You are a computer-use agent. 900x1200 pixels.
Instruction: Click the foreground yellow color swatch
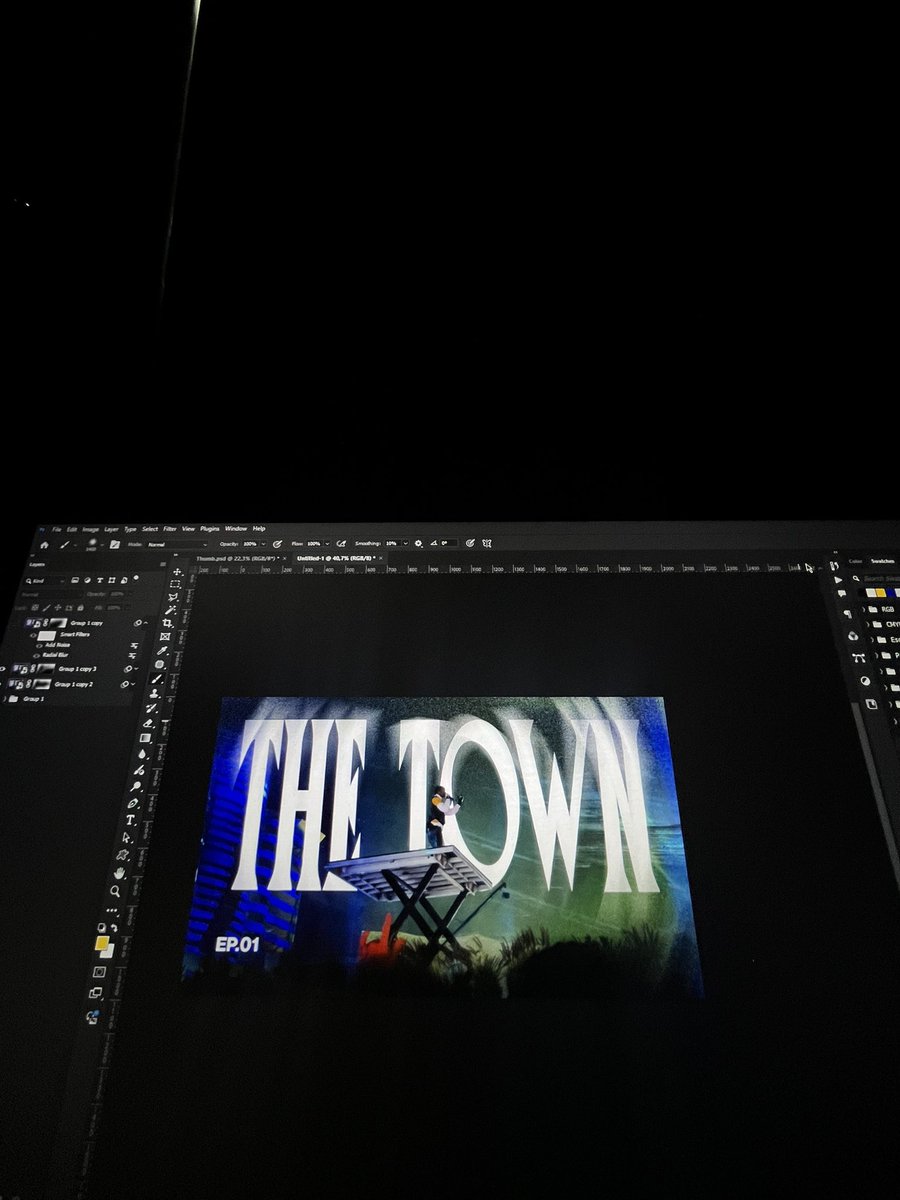pyautogui.click(x=102, y=943)
